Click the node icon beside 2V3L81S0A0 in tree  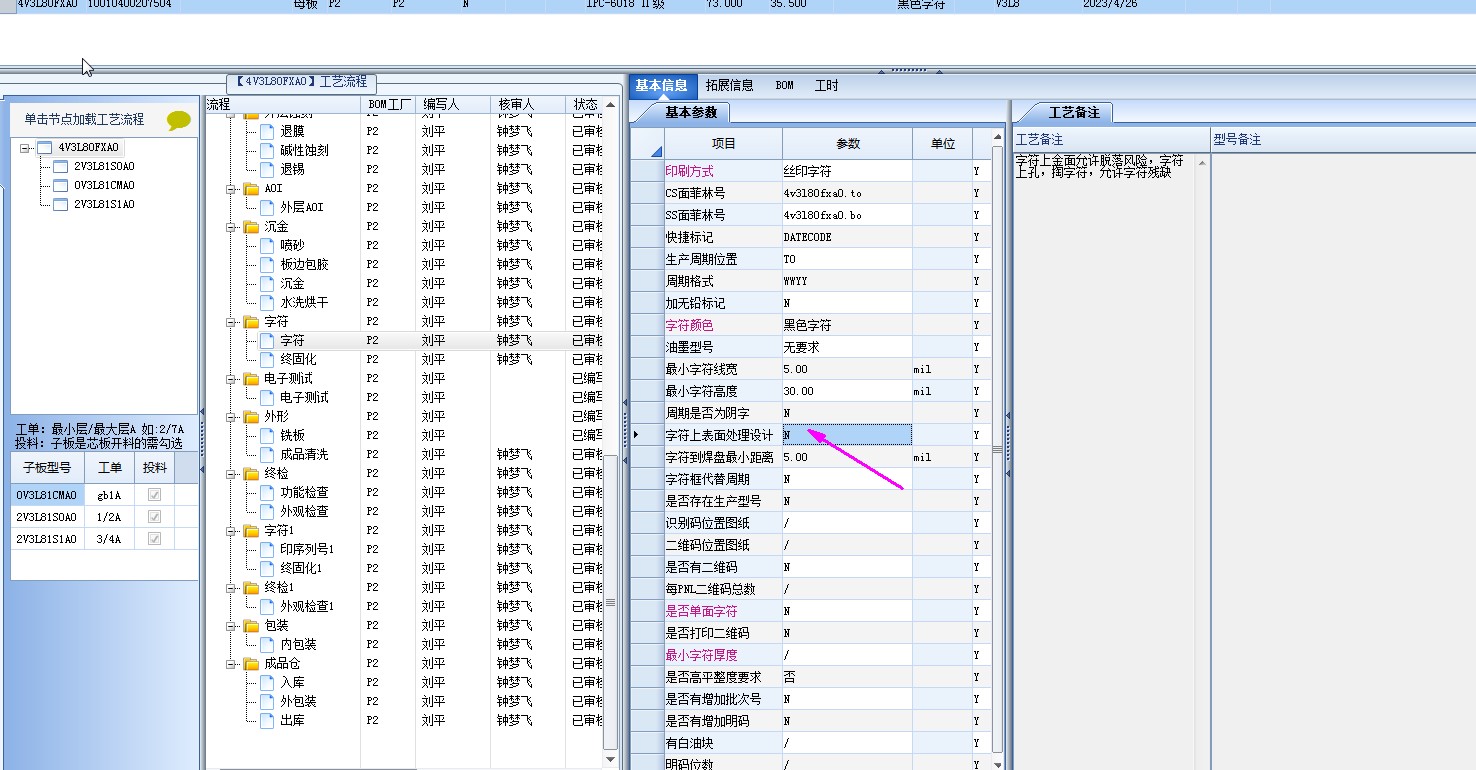coord(60,167)
